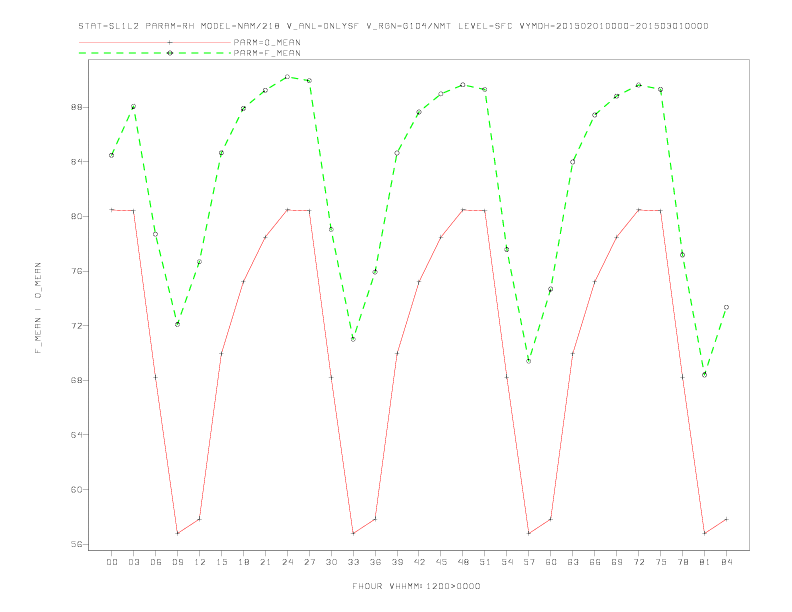Click x-axis tick label 03
Screen dimensions: 792x612
[133, 562]
